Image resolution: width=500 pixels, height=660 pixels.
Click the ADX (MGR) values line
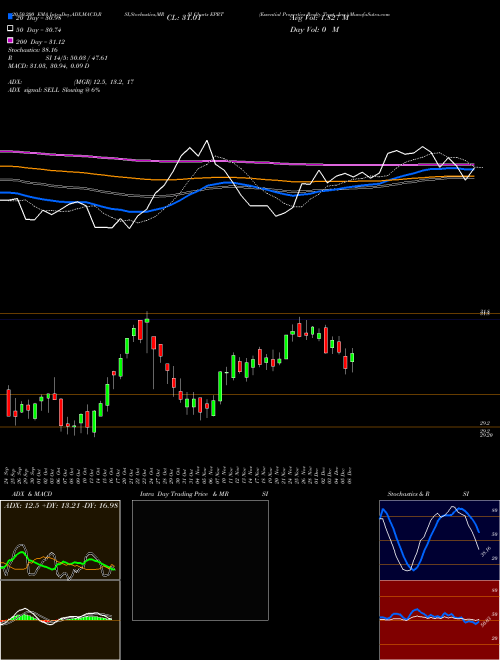coord(71,82)
